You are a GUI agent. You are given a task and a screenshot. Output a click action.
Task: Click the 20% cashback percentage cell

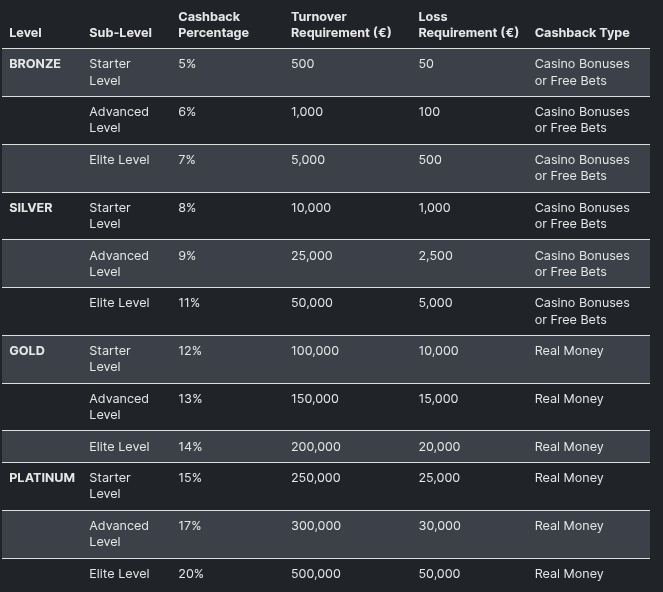click(x=191, y=574)
